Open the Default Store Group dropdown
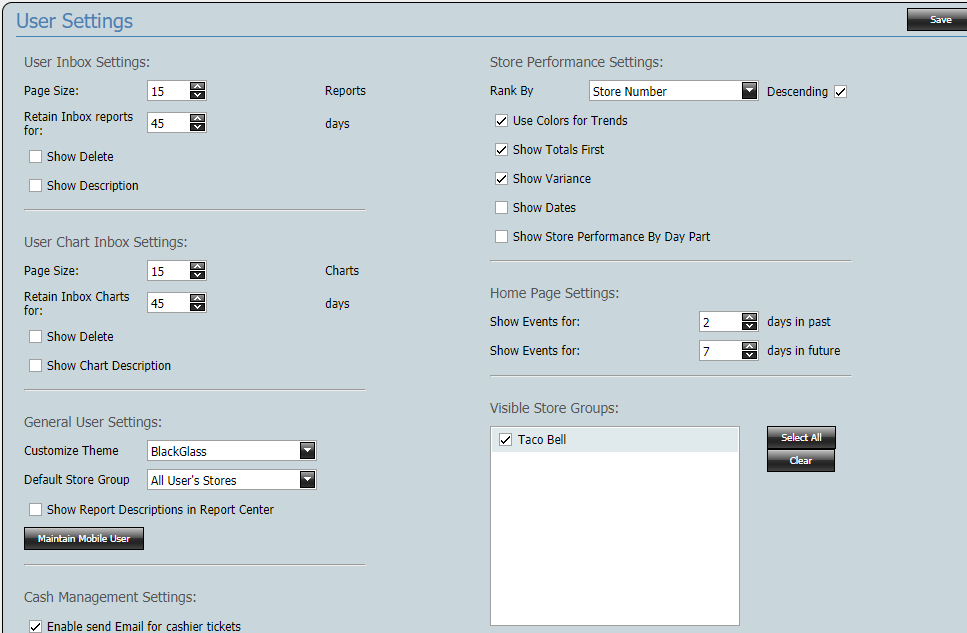The width and height of the screenshot is (967, 633). 308,479
